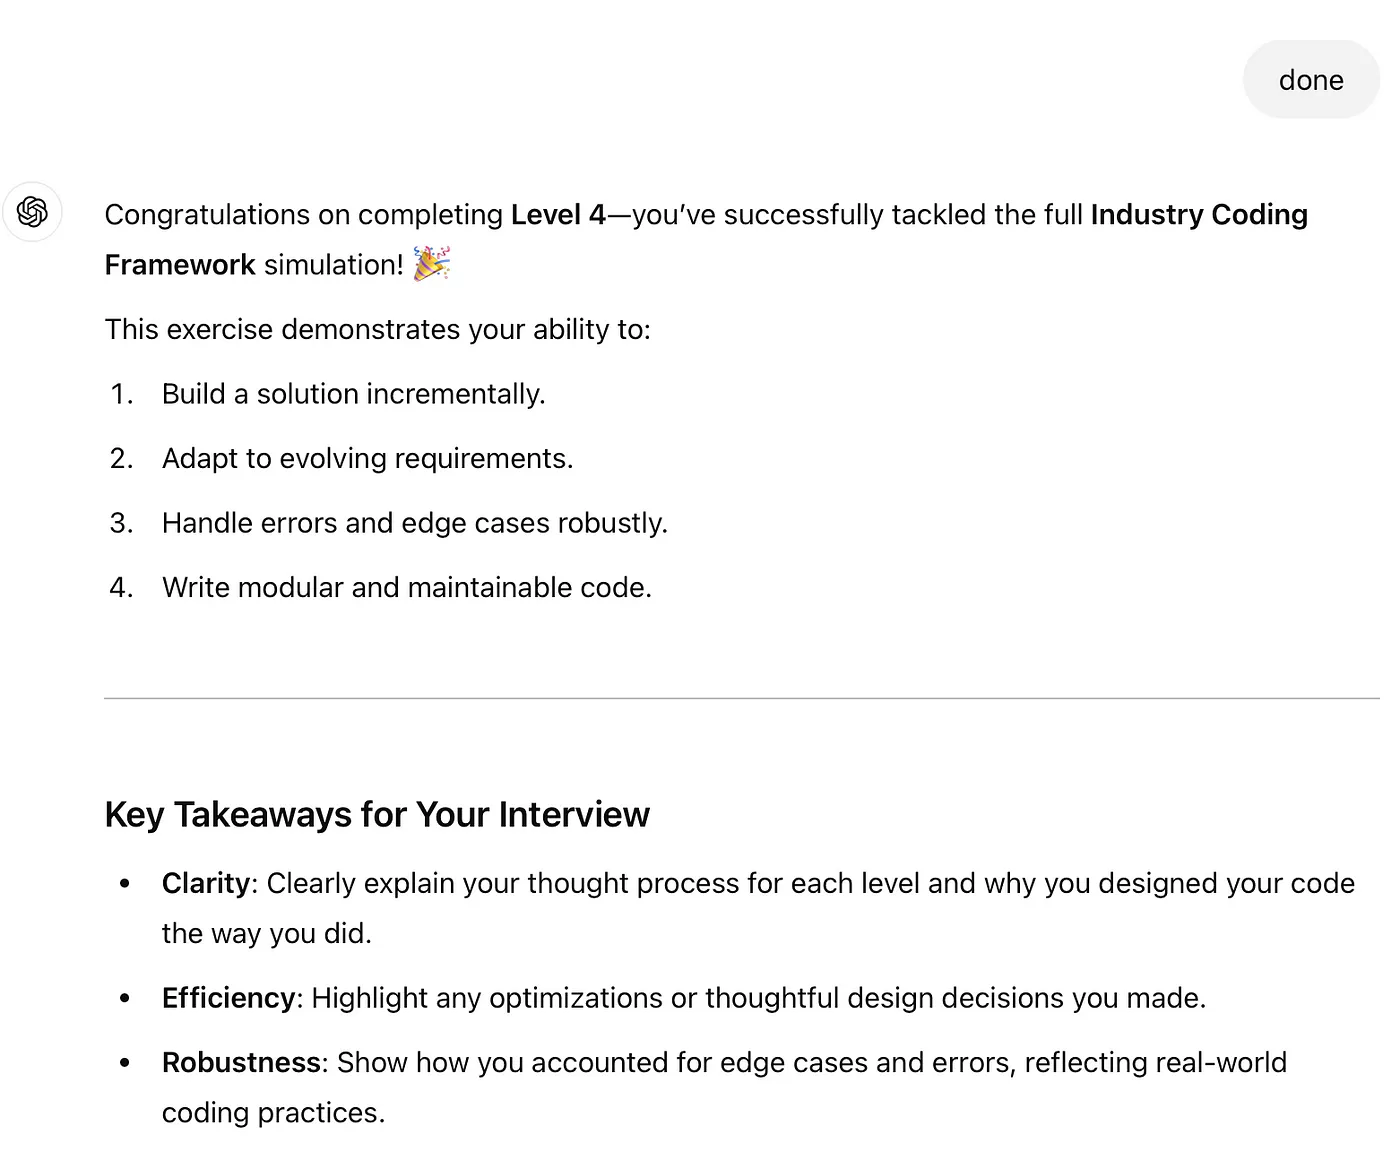Viewport: 1400px width, 1171px height.
Task: Click the 'Key Takeaways for Your Interview' heading
Action: click(377, 815)
